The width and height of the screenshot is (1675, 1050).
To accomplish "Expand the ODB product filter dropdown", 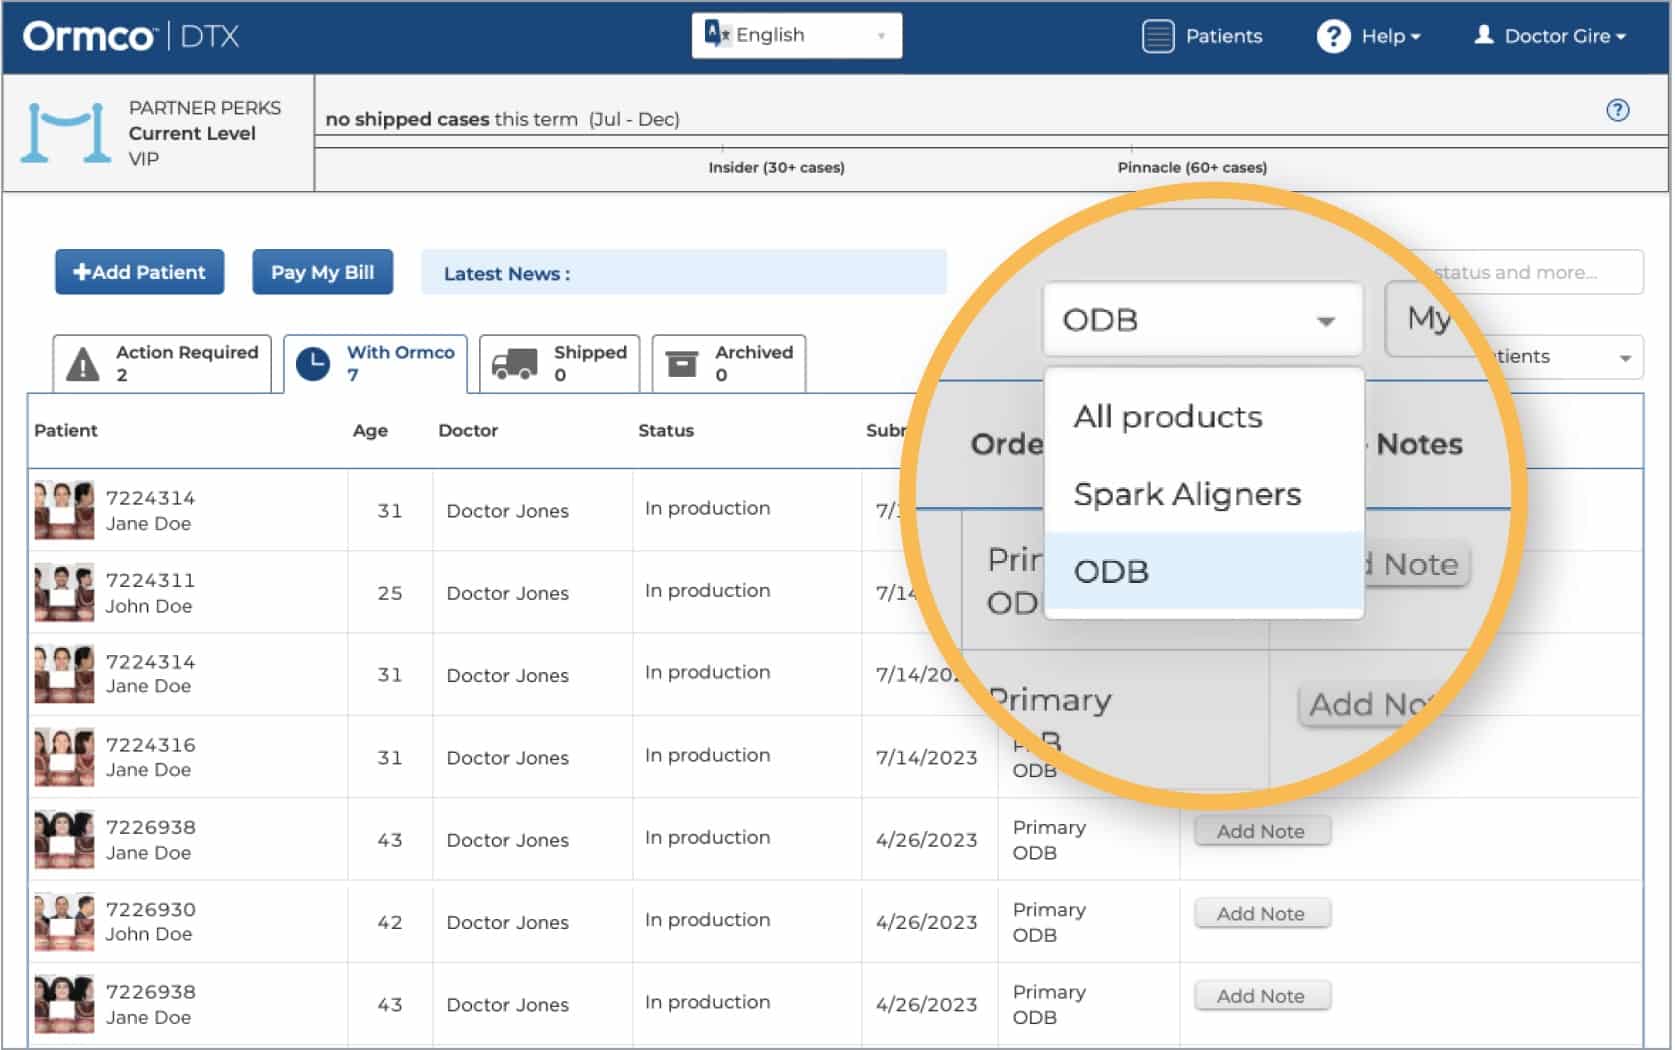I will (1202, 320).
